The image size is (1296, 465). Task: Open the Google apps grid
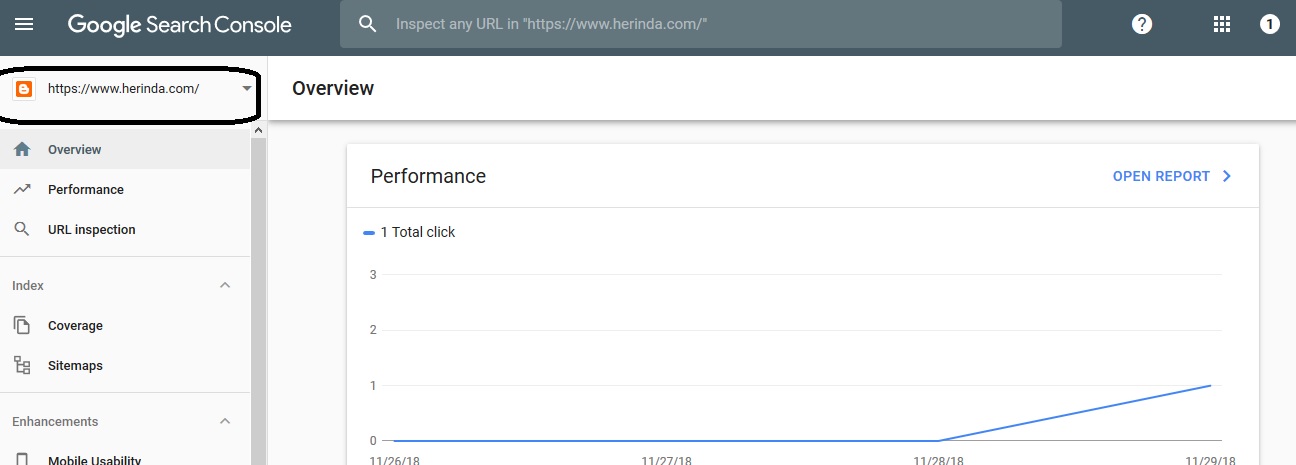[x=1221, y=24]
